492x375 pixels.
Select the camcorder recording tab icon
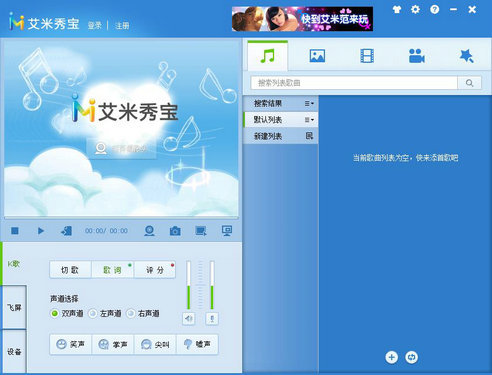417,56
